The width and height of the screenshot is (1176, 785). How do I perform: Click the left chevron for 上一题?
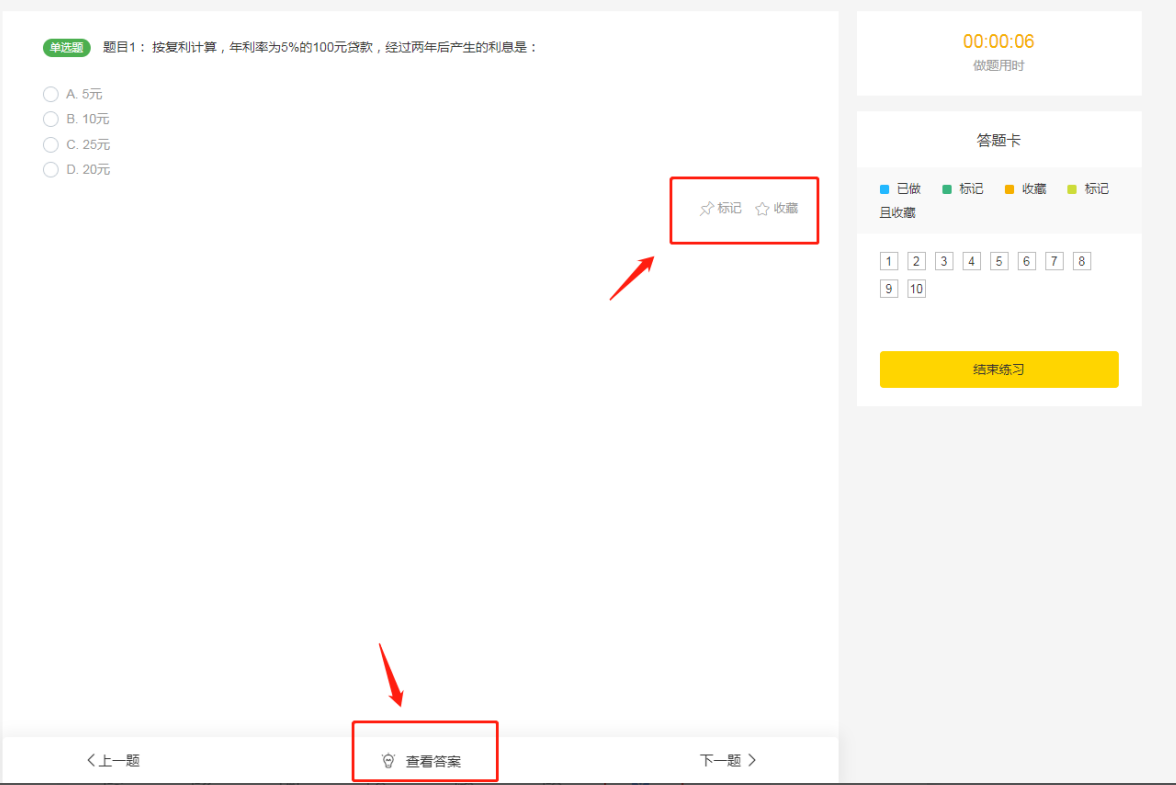[x=91, y=760]
